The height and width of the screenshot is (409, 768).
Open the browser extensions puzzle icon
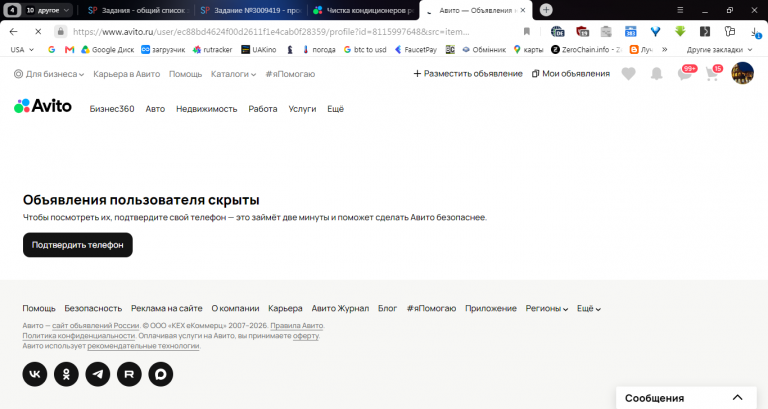(x=729, y=31)
